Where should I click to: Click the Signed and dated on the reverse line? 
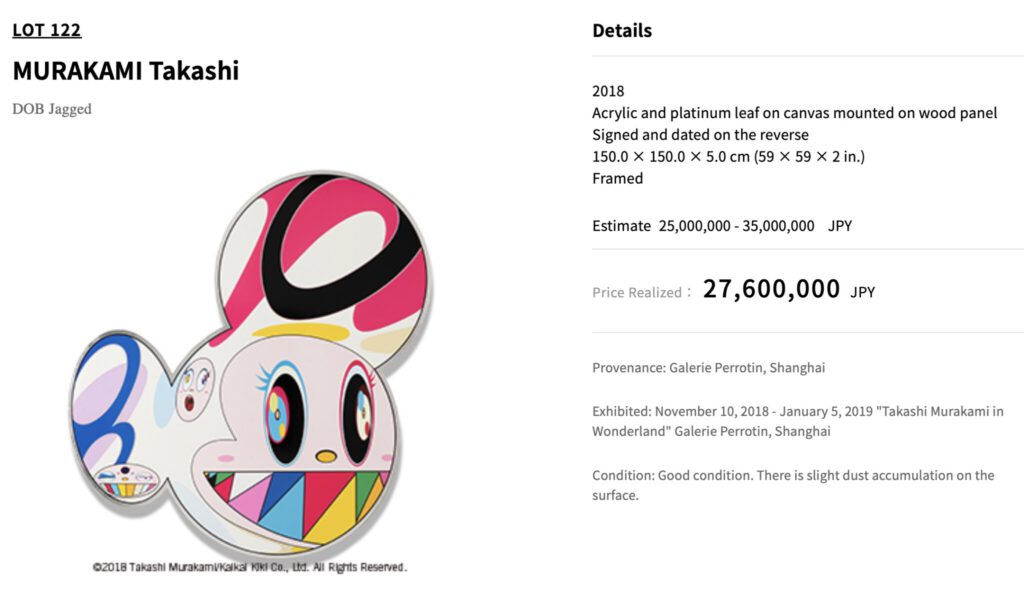click(700, 135)
